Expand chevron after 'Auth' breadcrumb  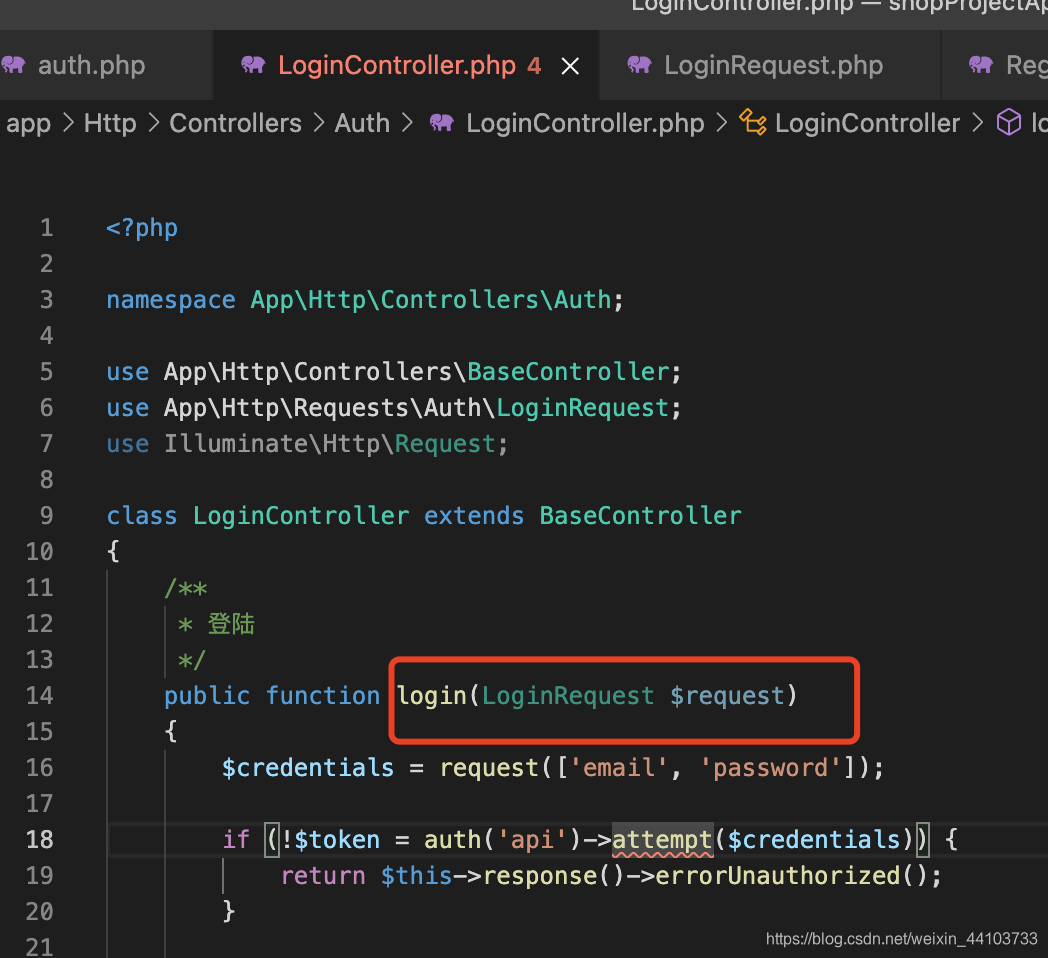(x=407, y=123)
